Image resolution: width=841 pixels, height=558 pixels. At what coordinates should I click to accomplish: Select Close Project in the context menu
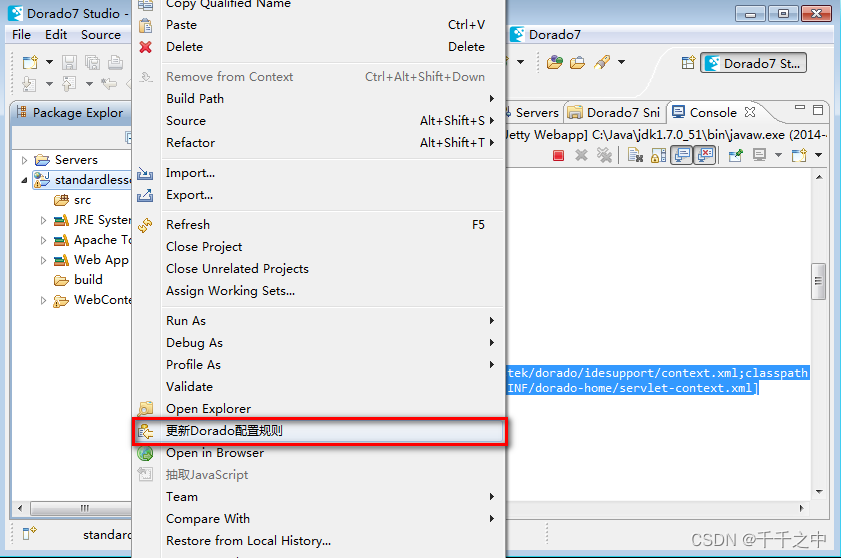(319, 247)
